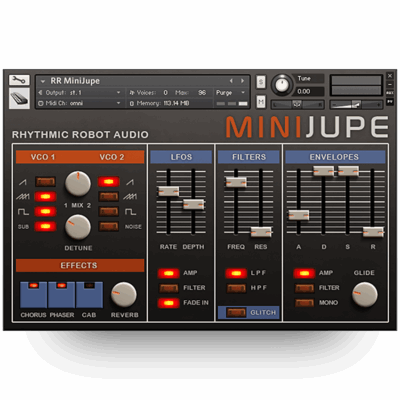Click the DETUNE knob
Viewport: 400px width, 400px height.
78,227
